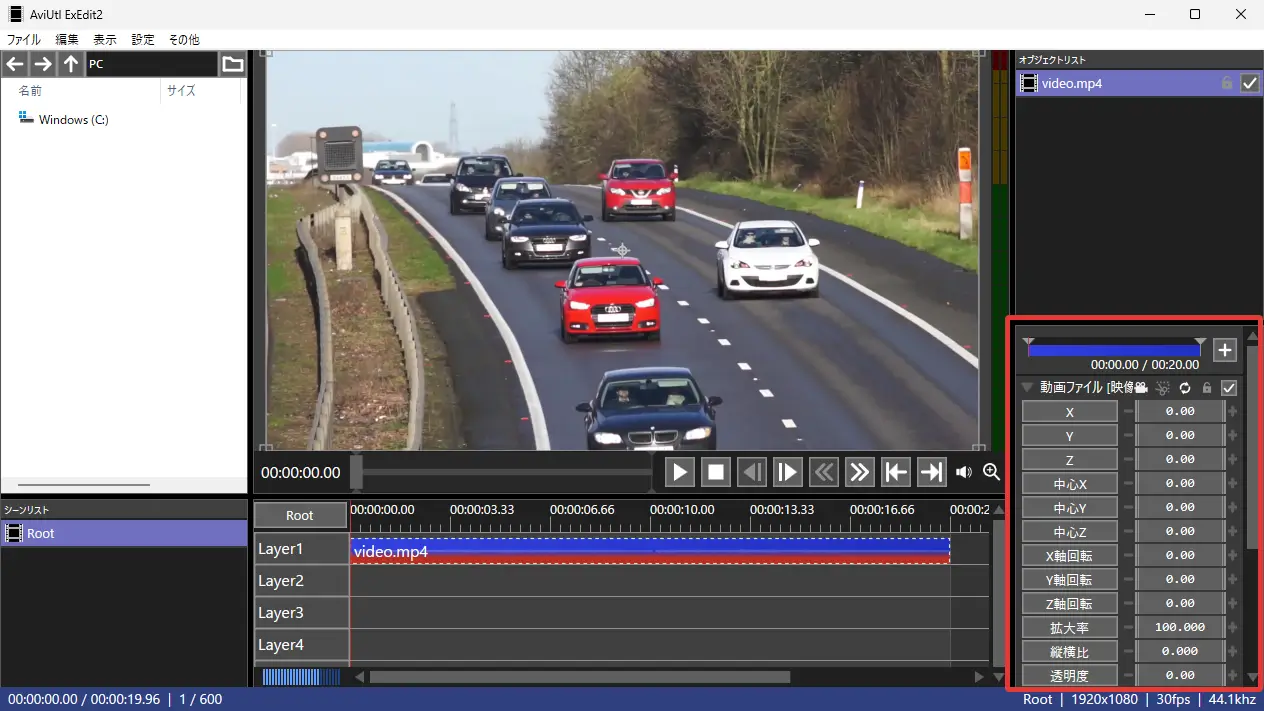Click the Layer2 header button
The width and height of the screenshot is (1264, 711).
(301, 581)
